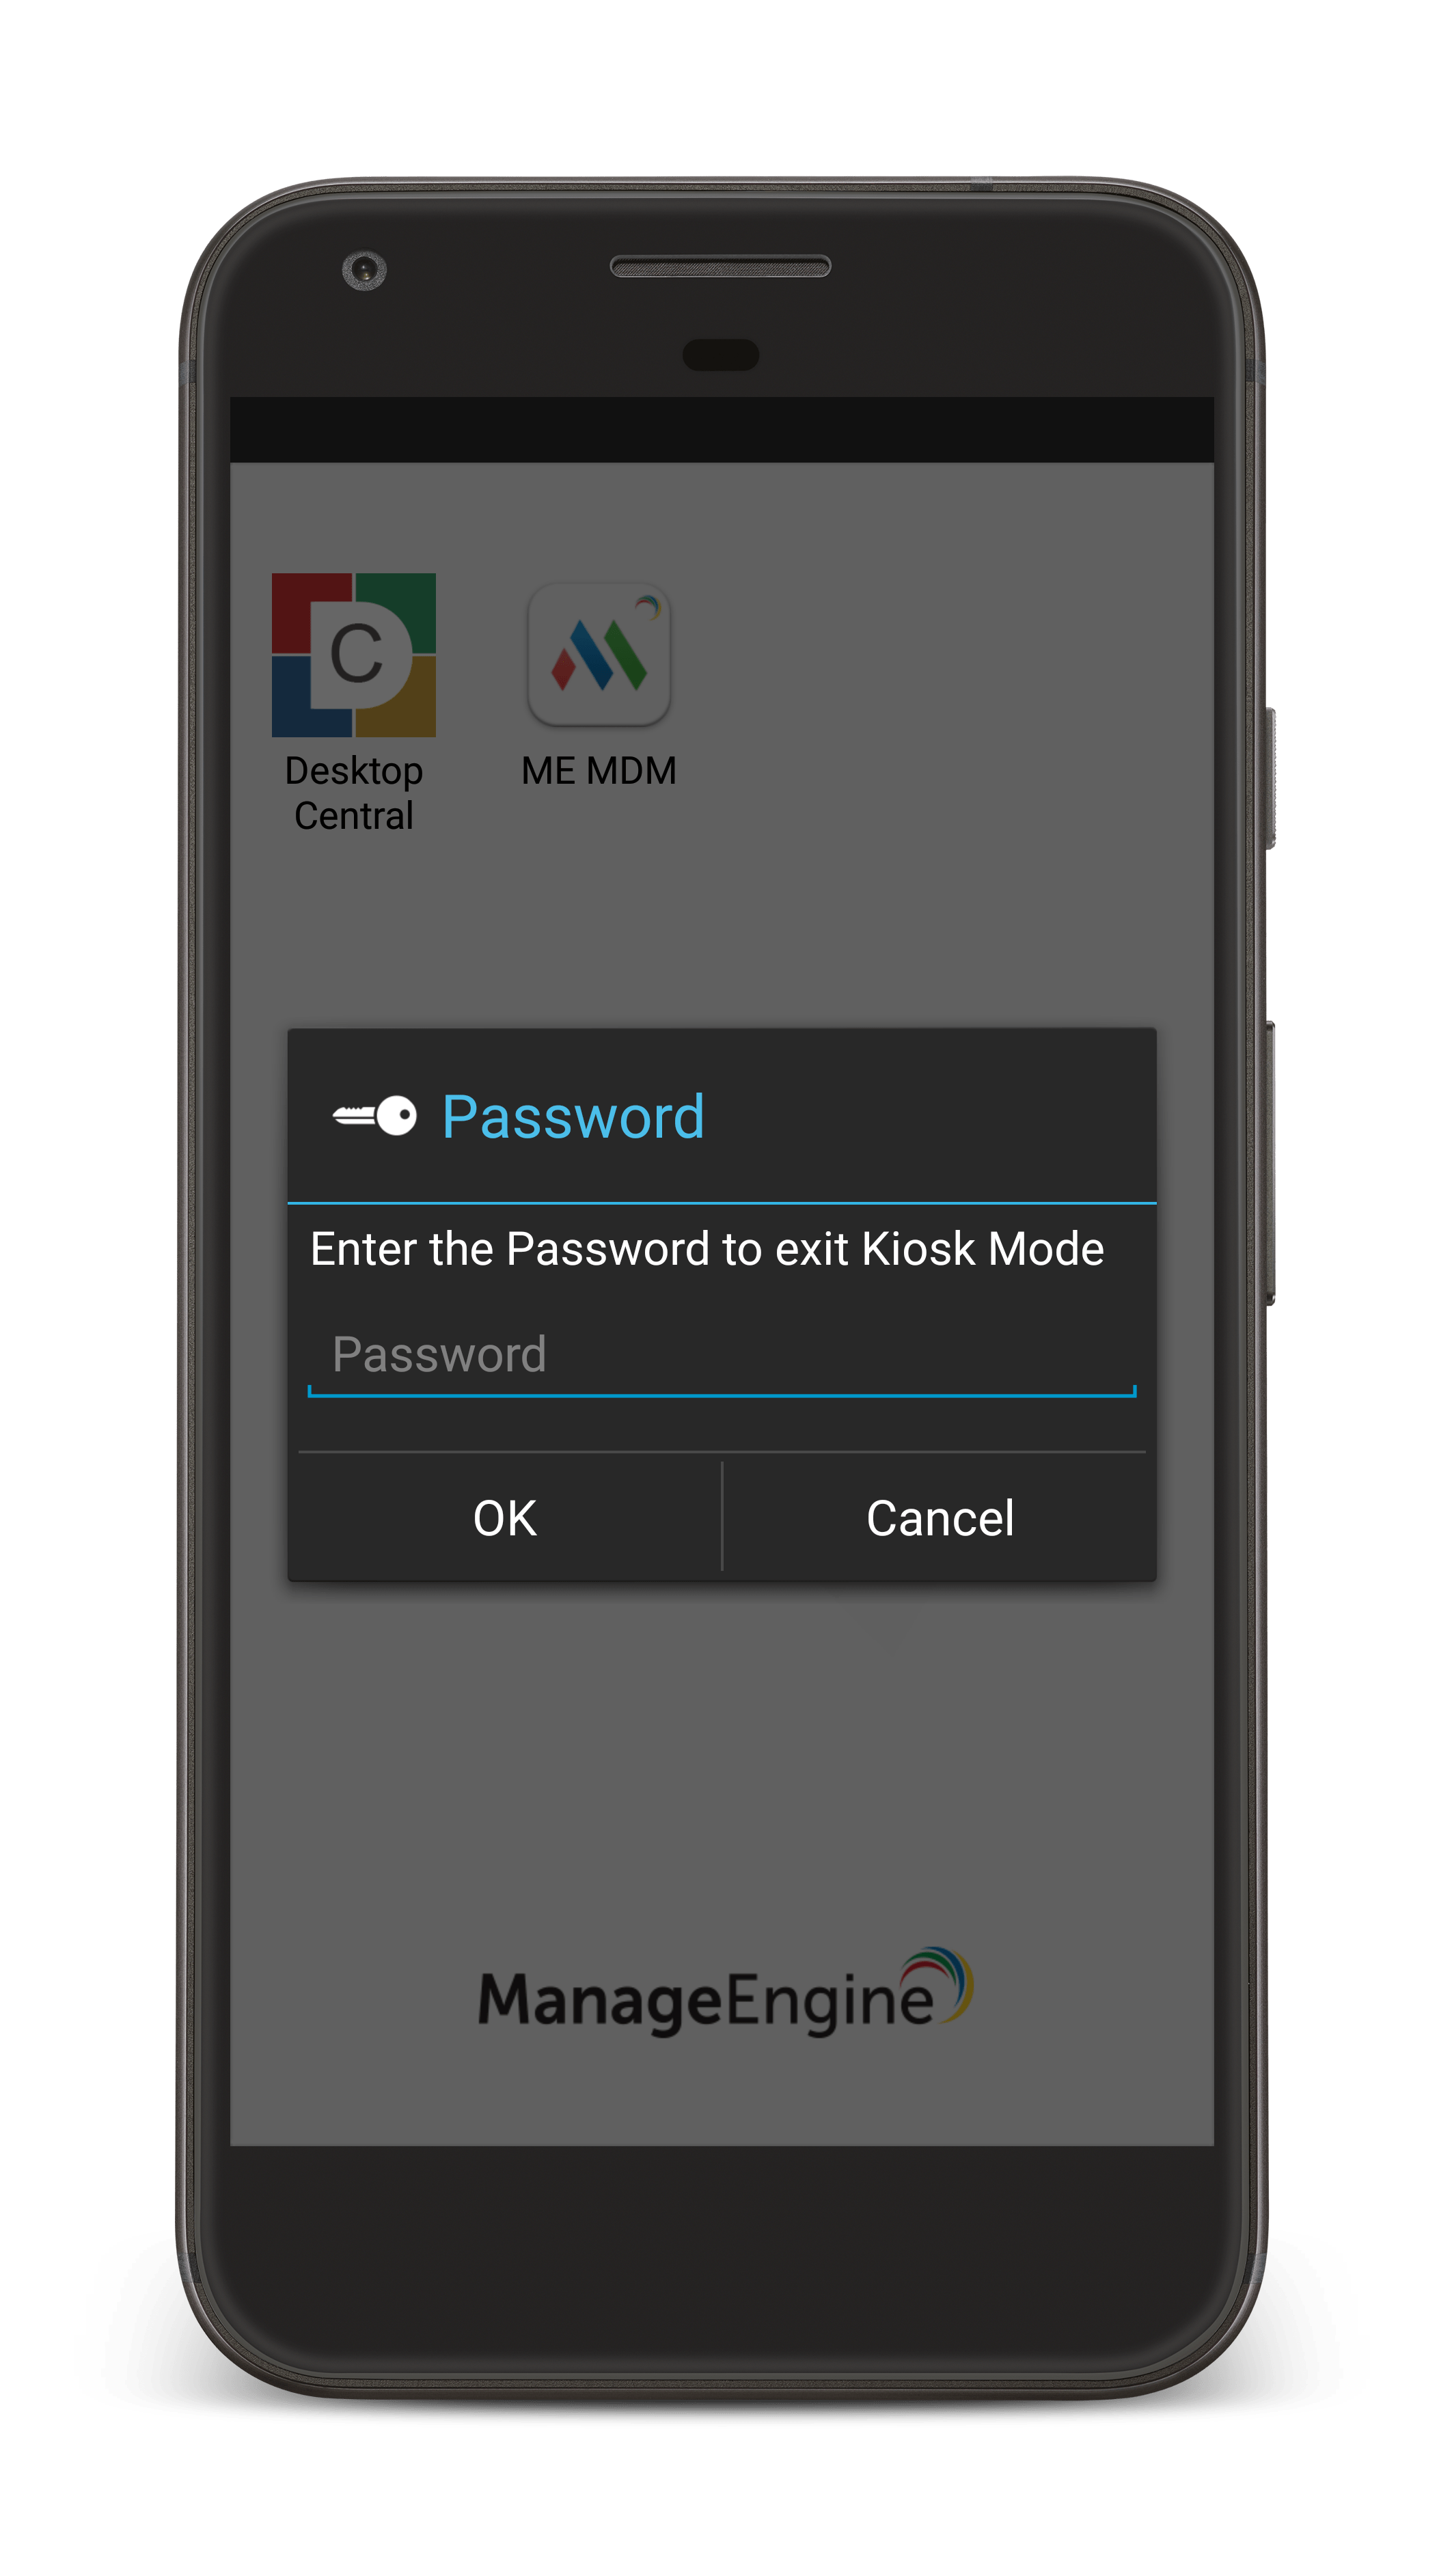The image size is (1452, 2576).
Task: Tap the phone's bottom bezel below the screen
Action: [x=722, y=2260]
